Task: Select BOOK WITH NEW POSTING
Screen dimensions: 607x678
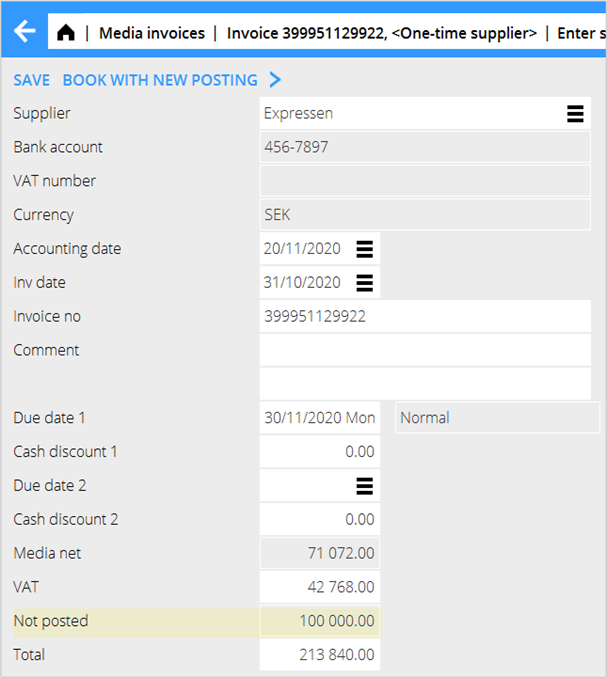Action: 160,80
